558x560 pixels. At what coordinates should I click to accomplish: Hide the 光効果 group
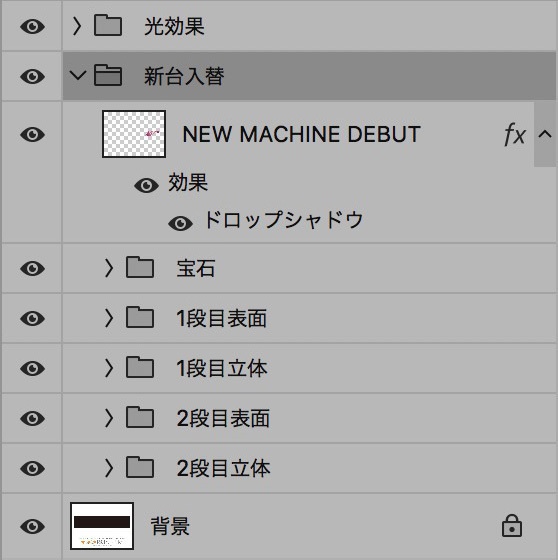(x=33, y=26)
